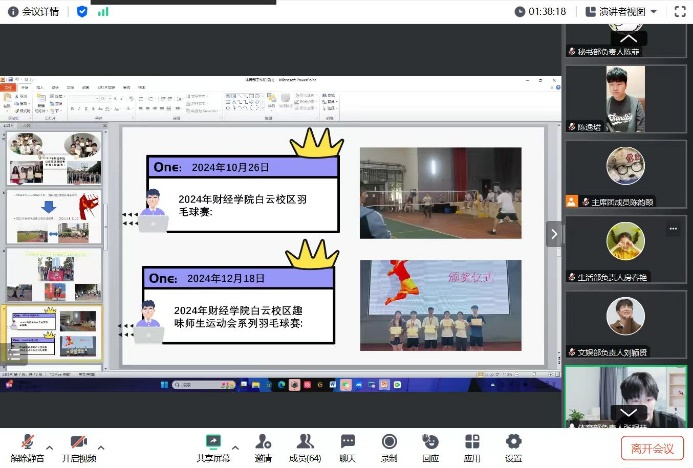The image size is (693, 468).
Task: Open the Chat panel icon
Action: click(x=348, y=442)
